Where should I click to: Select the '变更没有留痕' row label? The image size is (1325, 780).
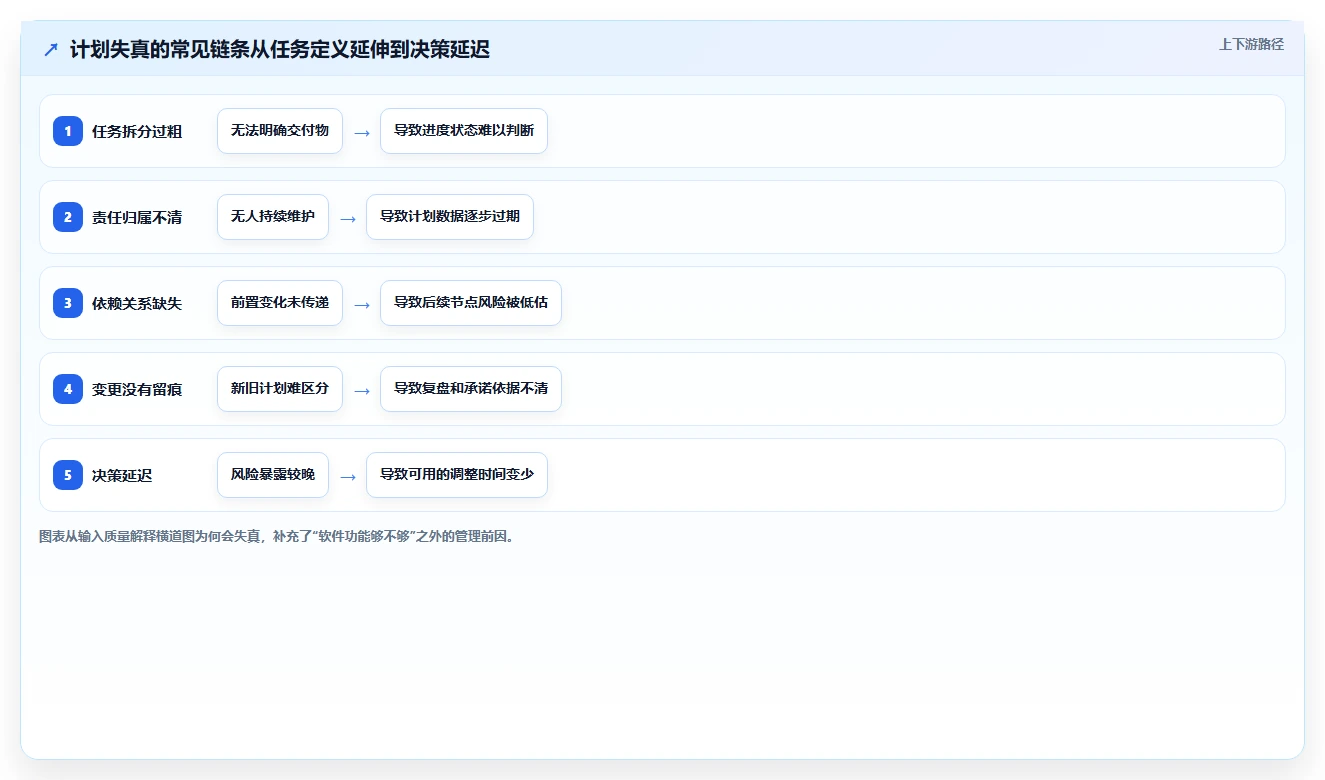pos(137,389)
